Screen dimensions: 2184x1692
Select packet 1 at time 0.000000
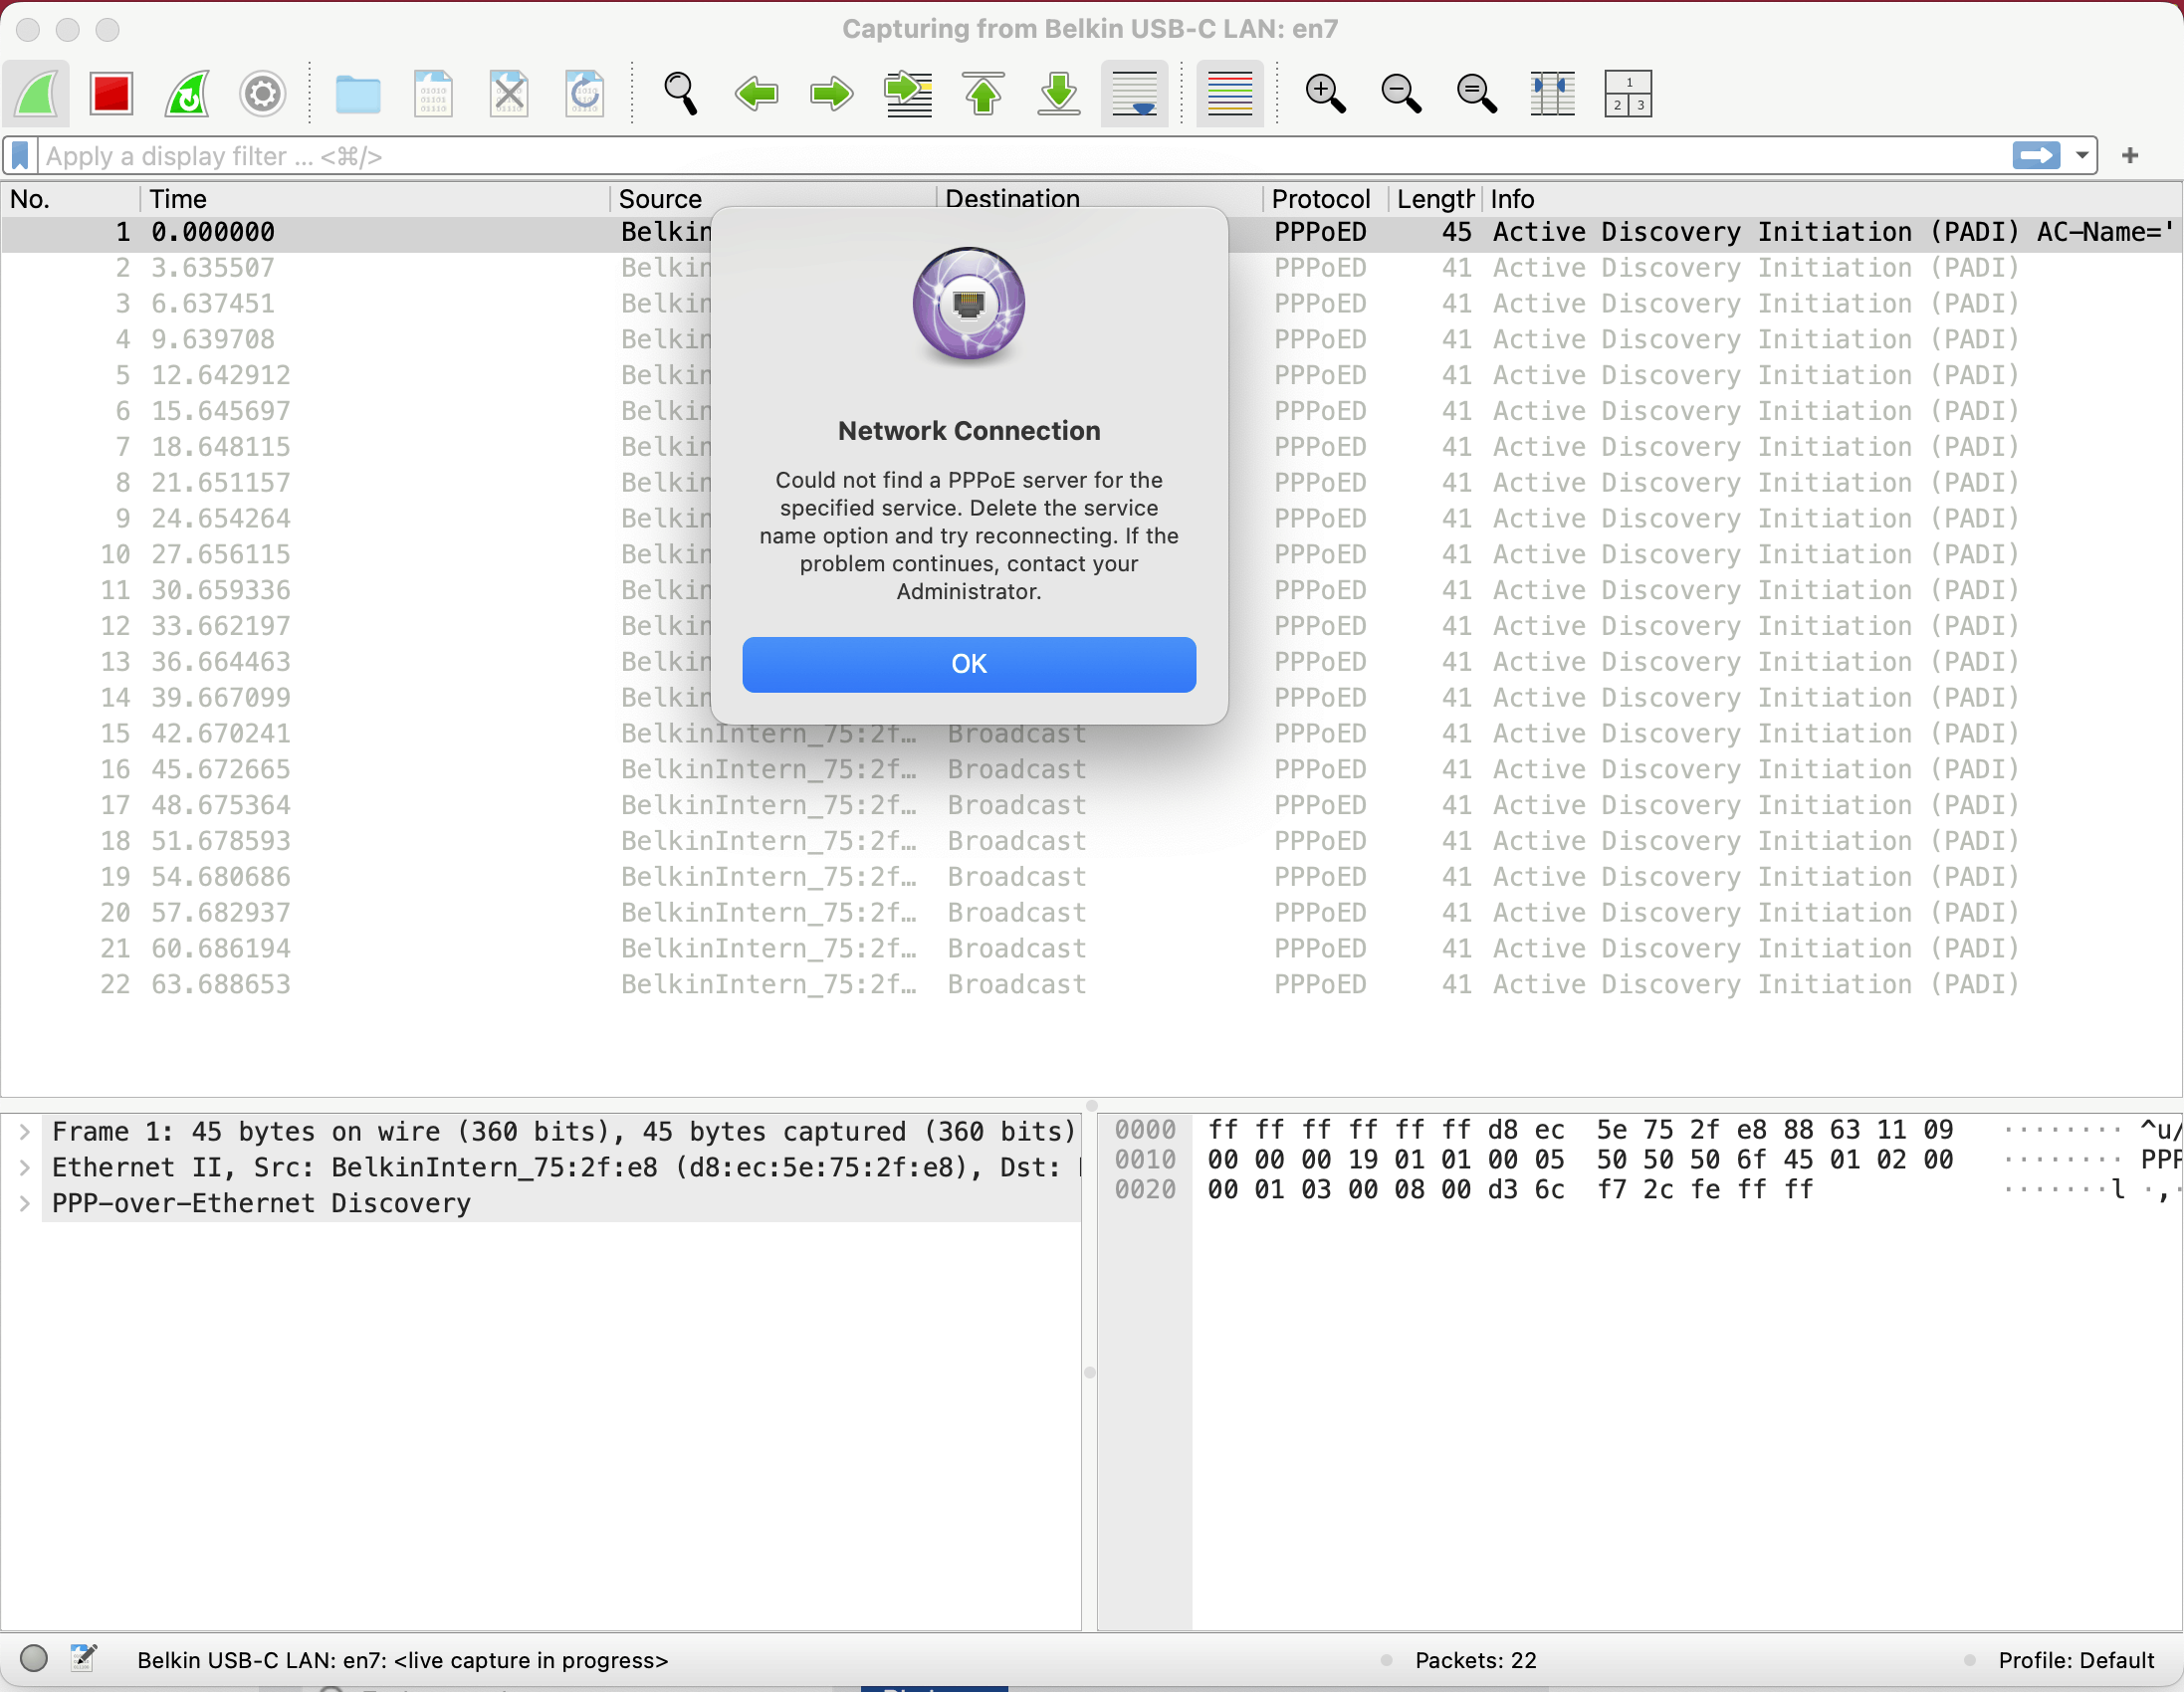[1092, 232]
